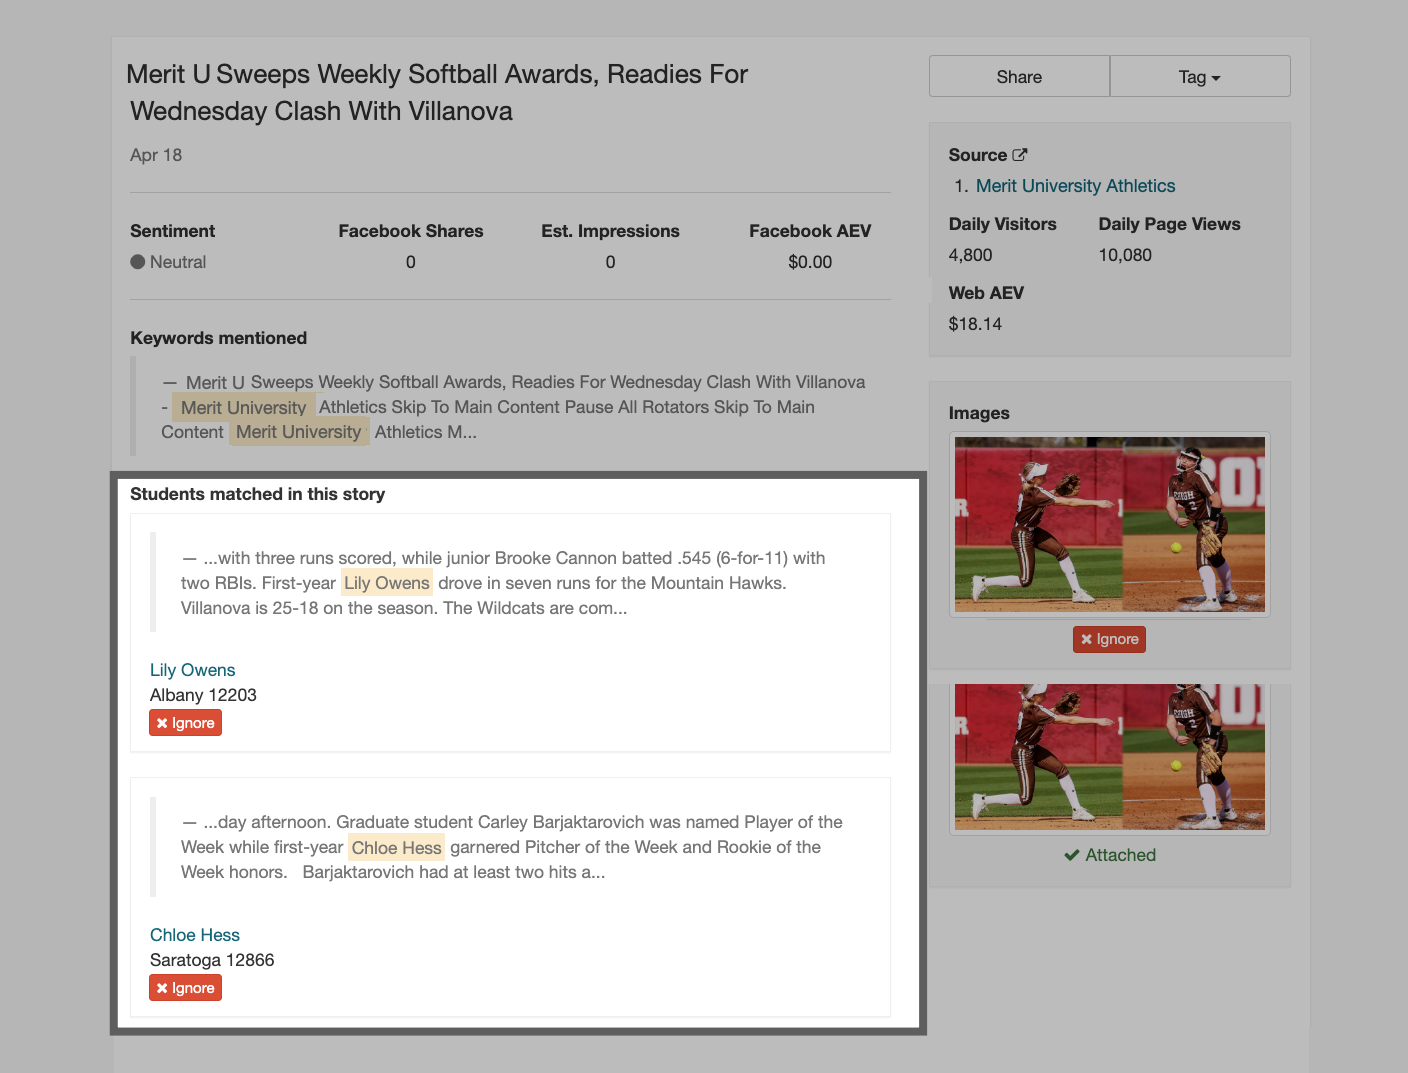This screenshot has height=1073, width=1408.
Task: Click second highlighted Merit University keyword
Action: point(298,432)
